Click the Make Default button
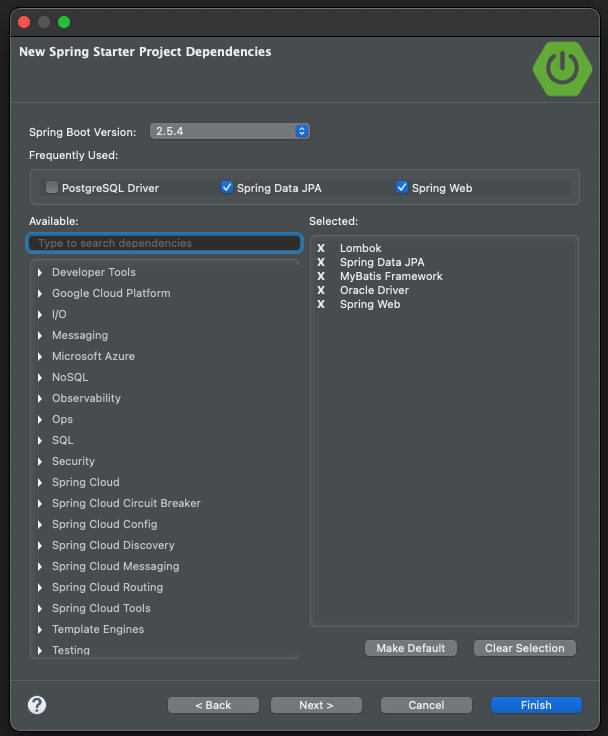 click(x=411, y=648)
